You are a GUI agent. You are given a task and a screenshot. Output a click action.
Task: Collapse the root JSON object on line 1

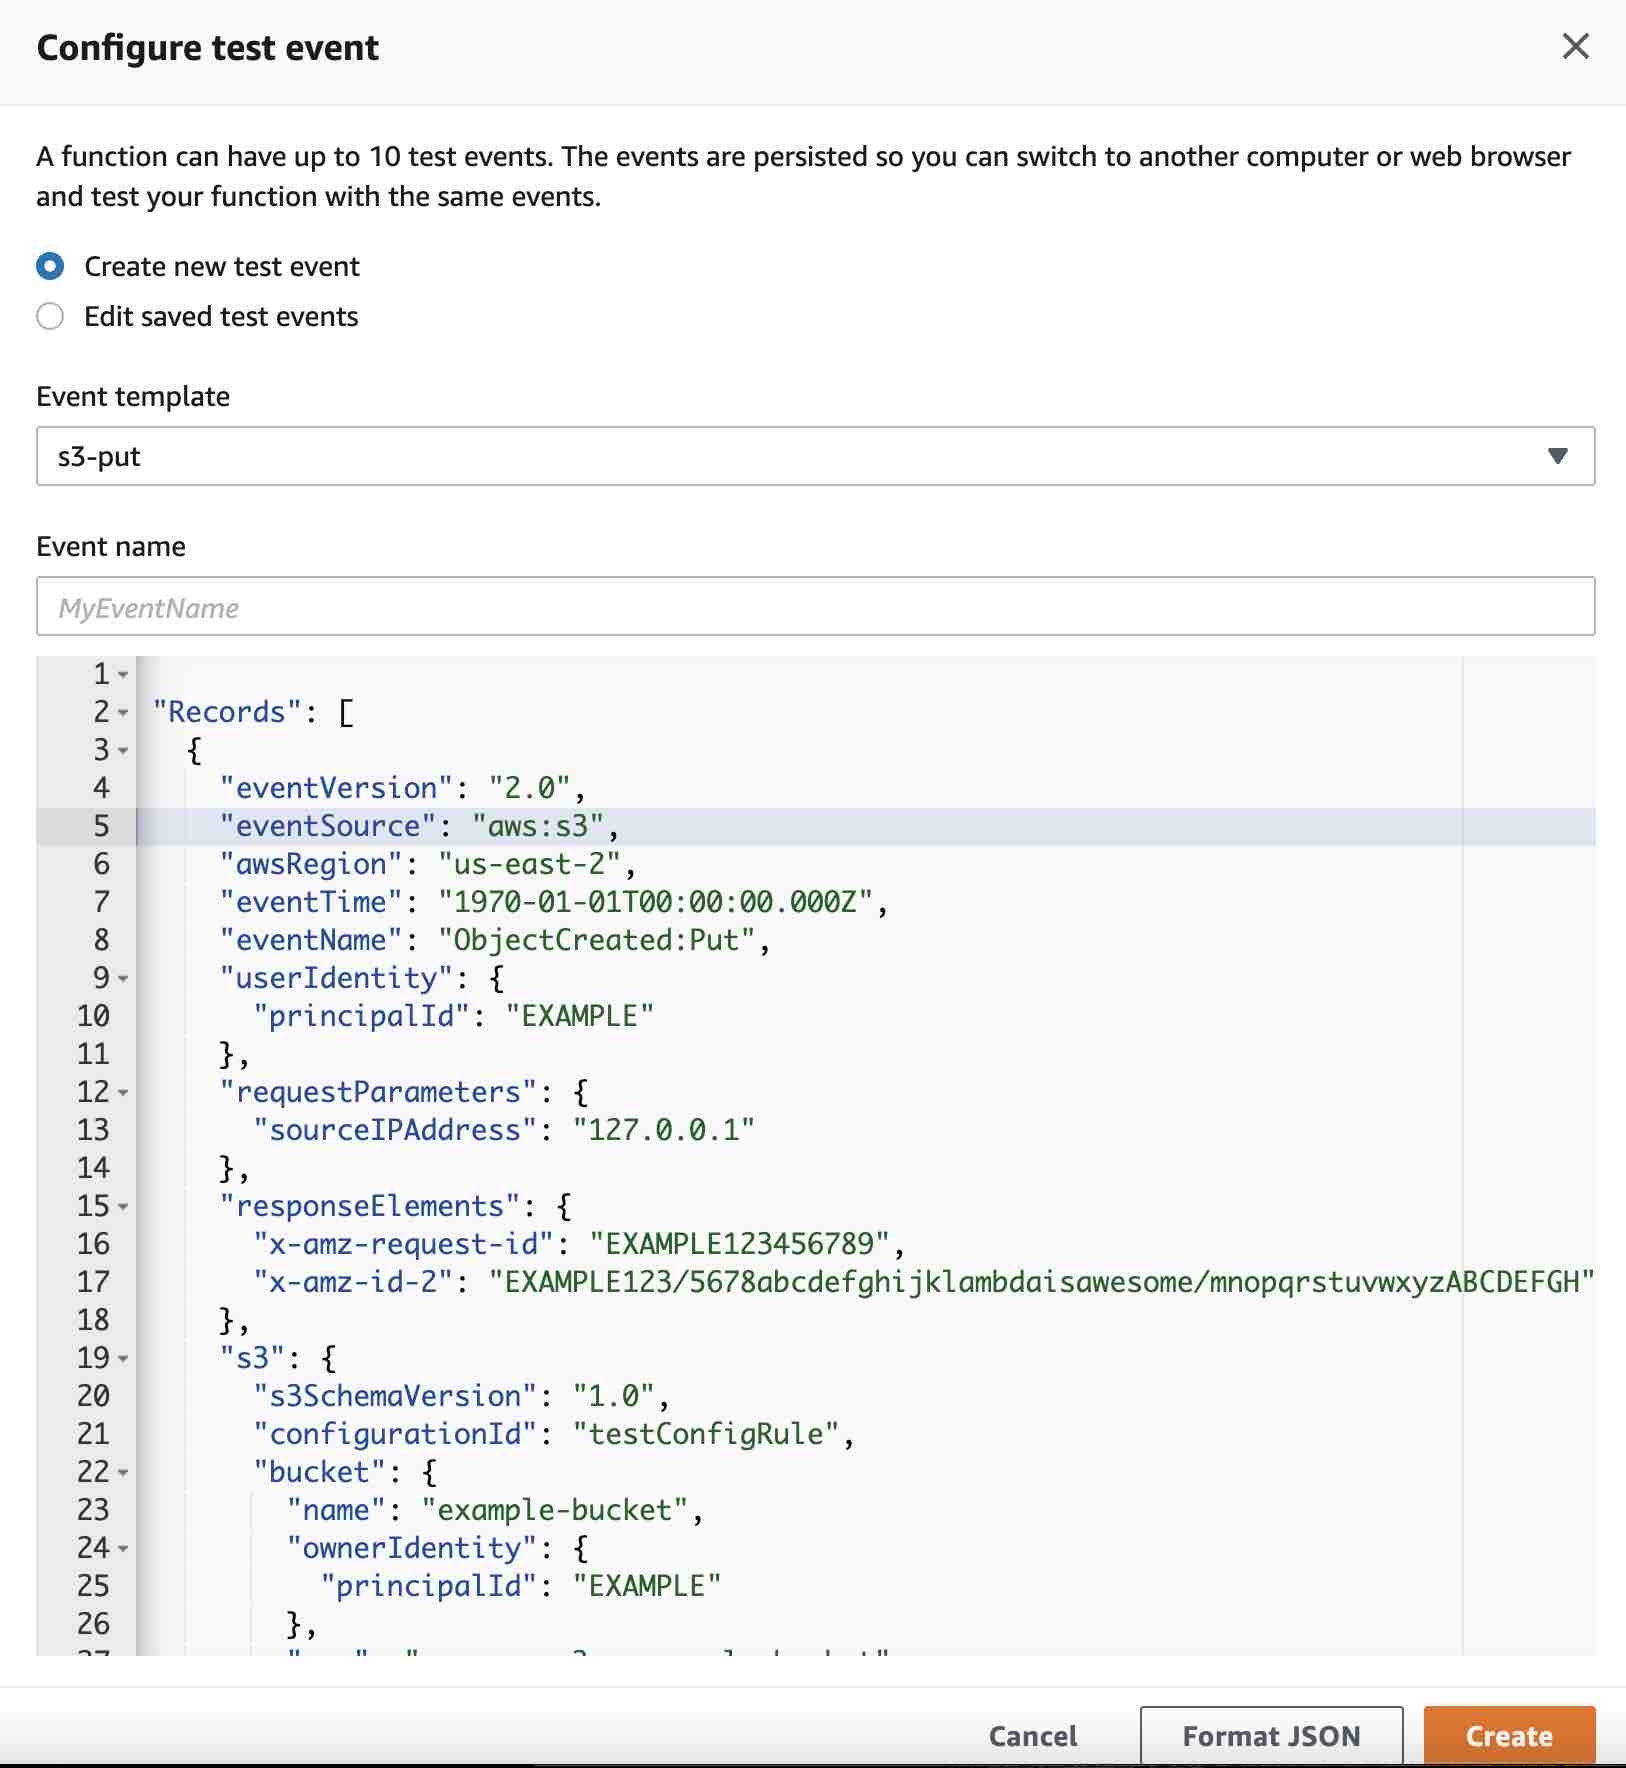pyautogui.click(x=122, y=675)
